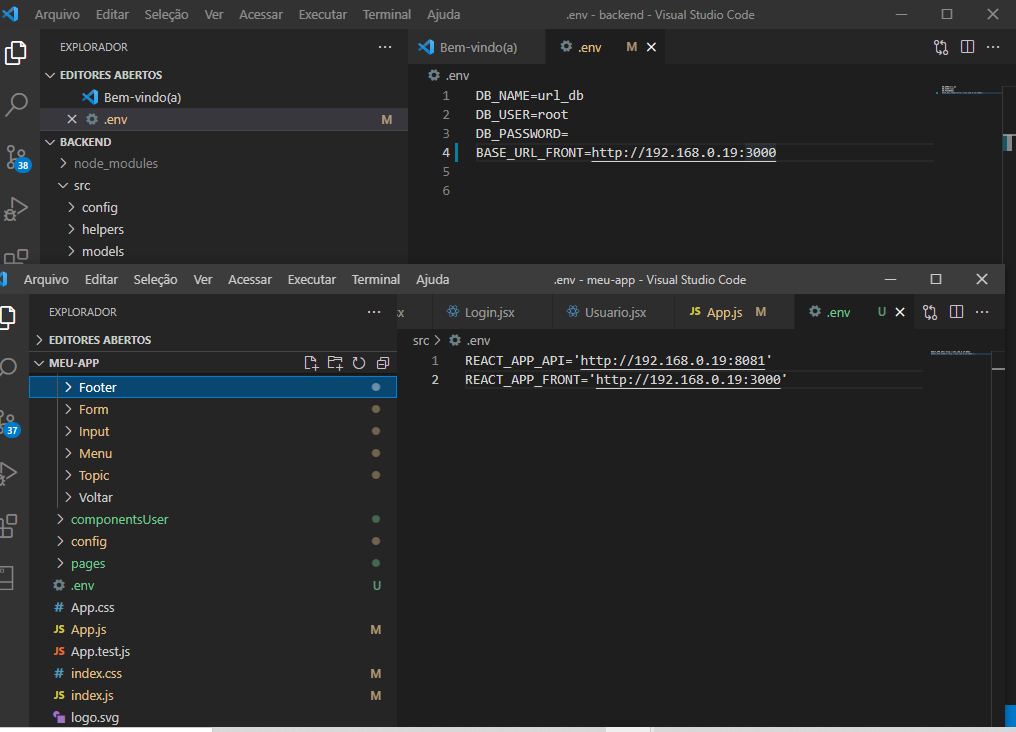Split the editor in the backend window
The image size is (1016, 732).
[x=968, y=46]
